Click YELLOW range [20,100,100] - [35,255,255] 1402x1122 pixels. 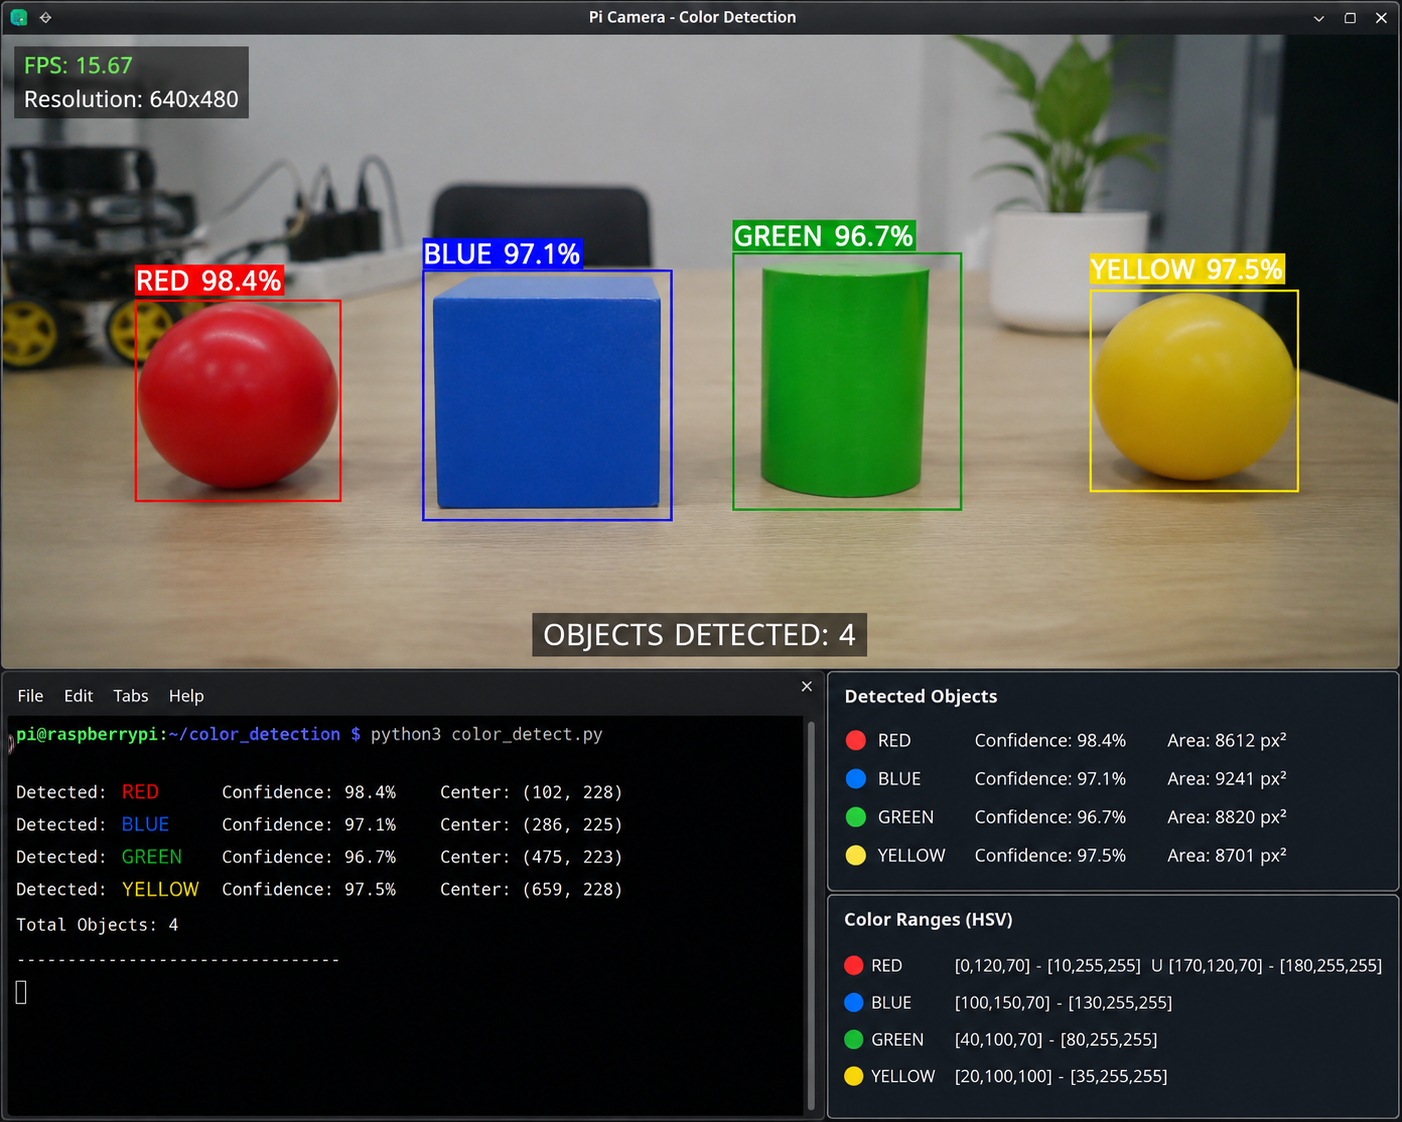click(1061, 1076)
